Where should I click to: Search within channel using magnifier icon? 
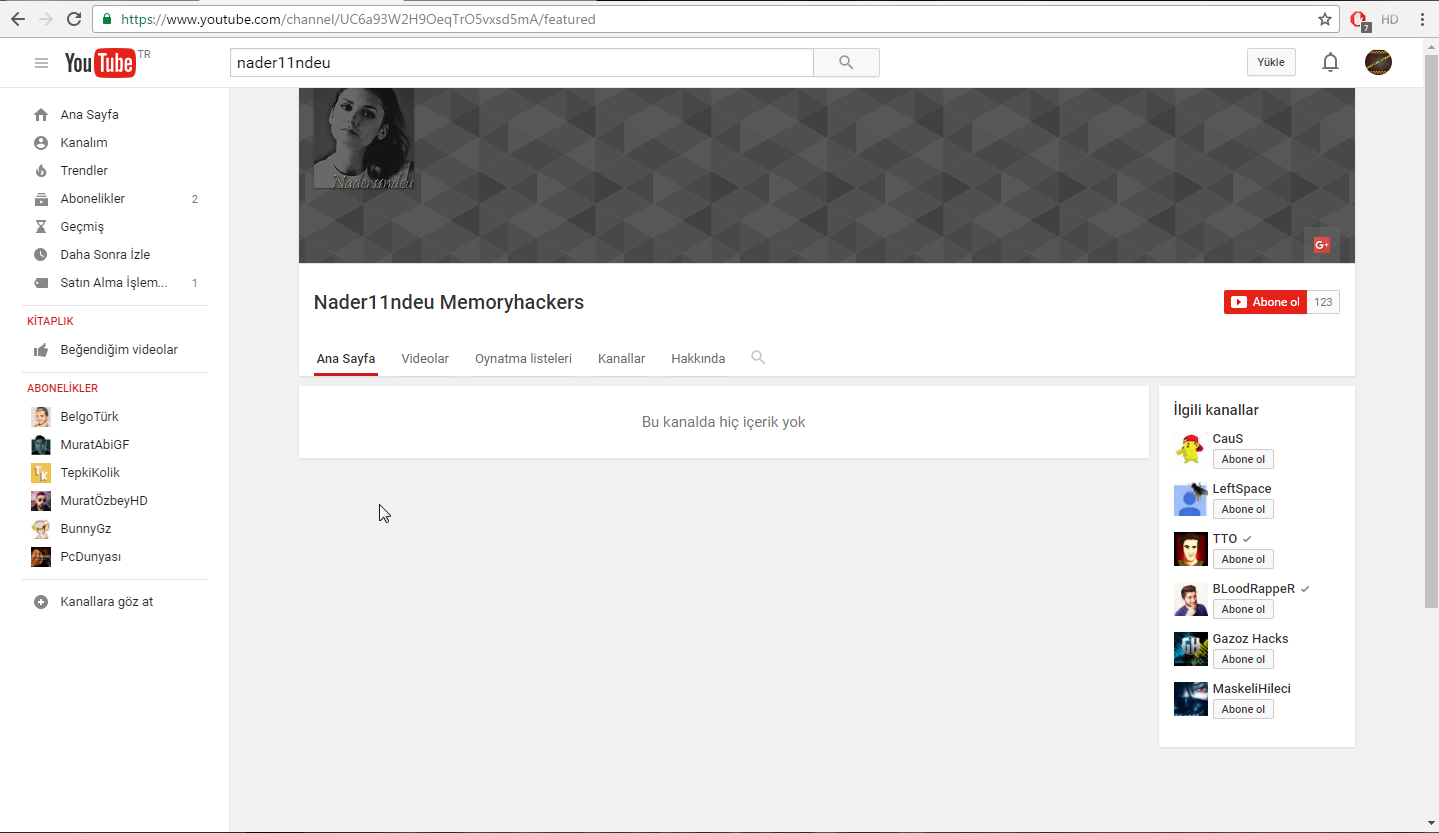(x=758, y=357)
